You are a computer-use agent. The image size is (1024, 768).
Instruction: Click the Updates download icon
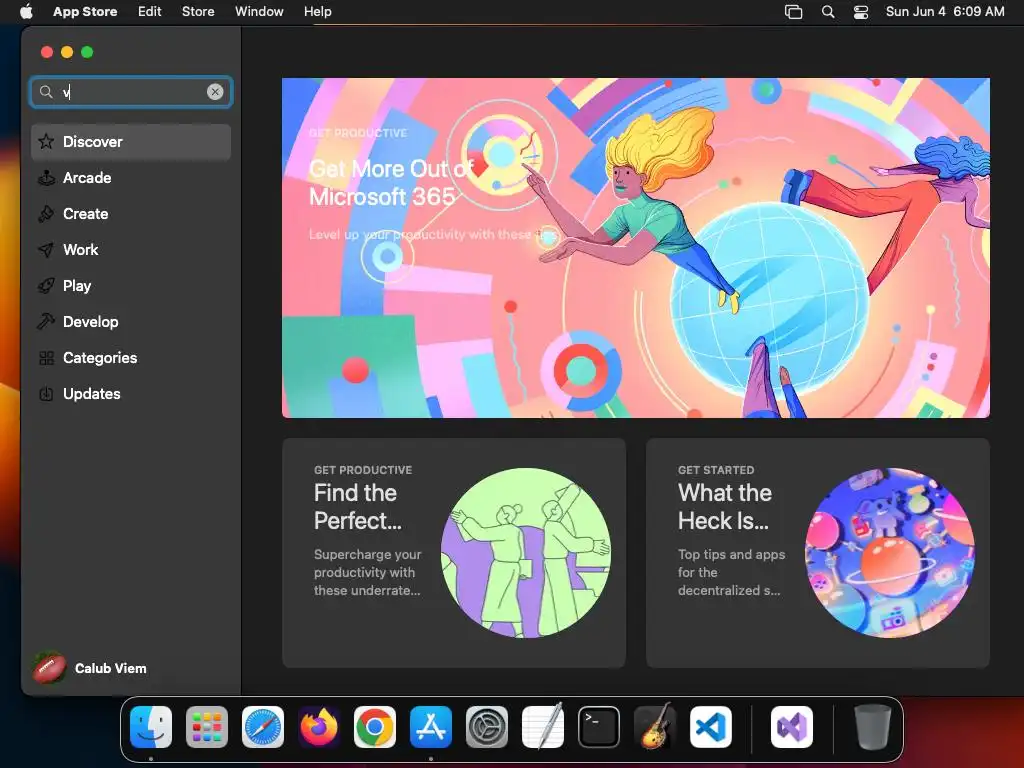46,394
